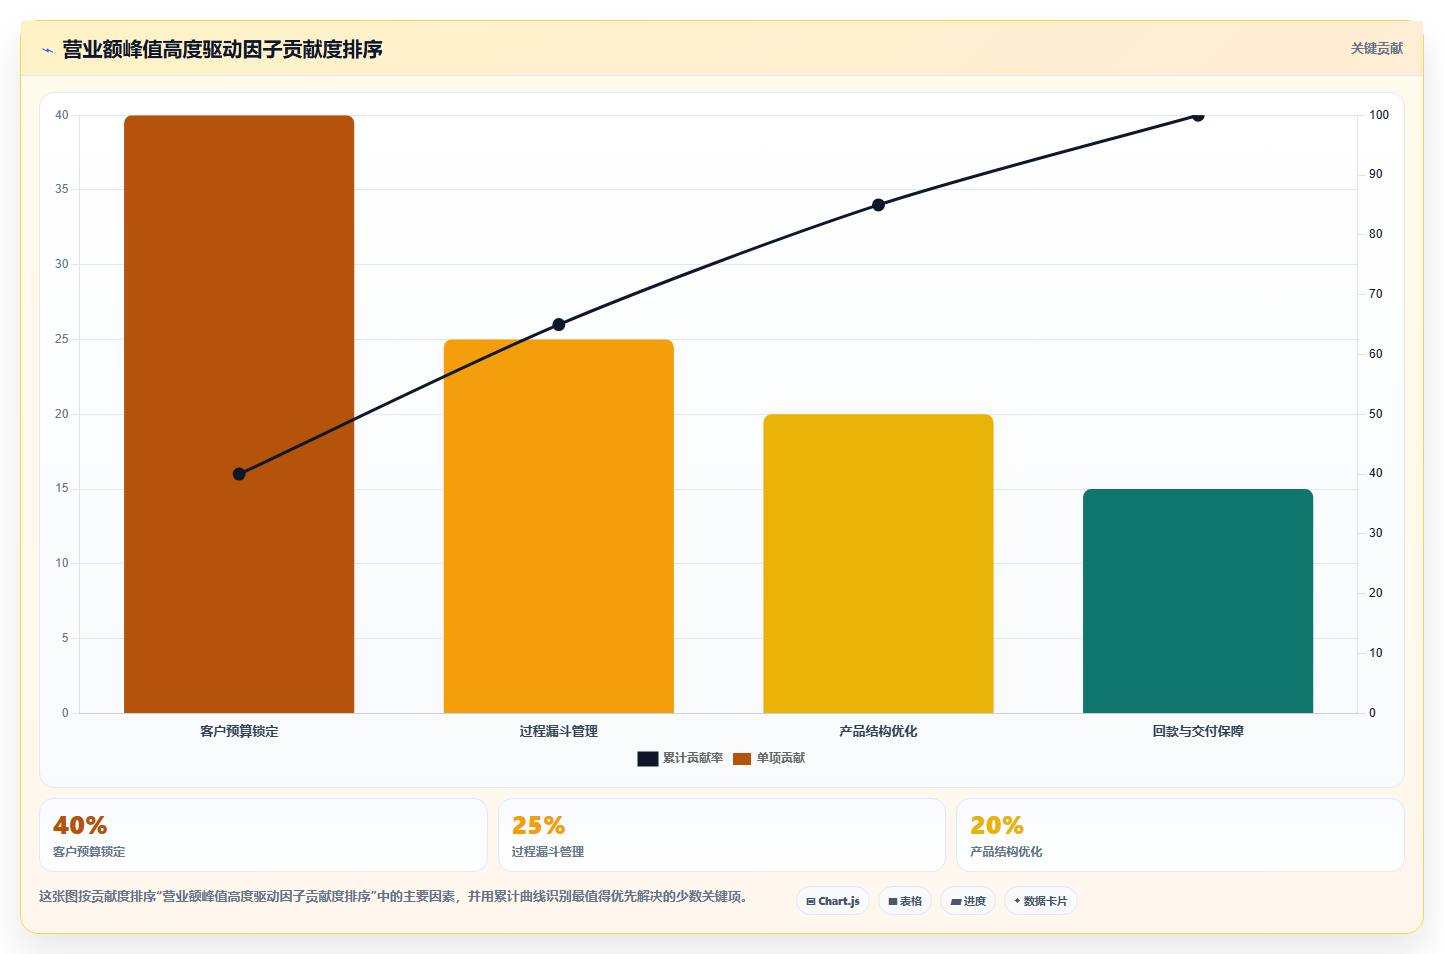Screen dimensions: 1444x954
Task: Click the cumulative line point at 85
Action: [878, 205]
